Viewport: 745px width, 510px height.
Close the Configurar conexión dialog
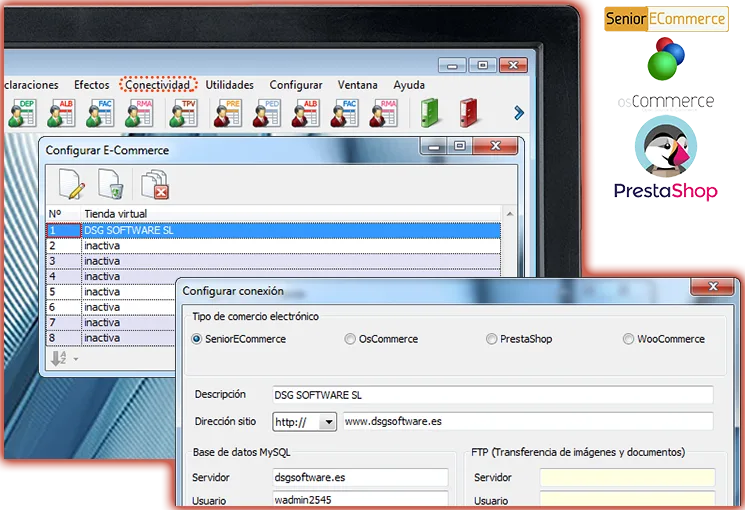point(713,286)
